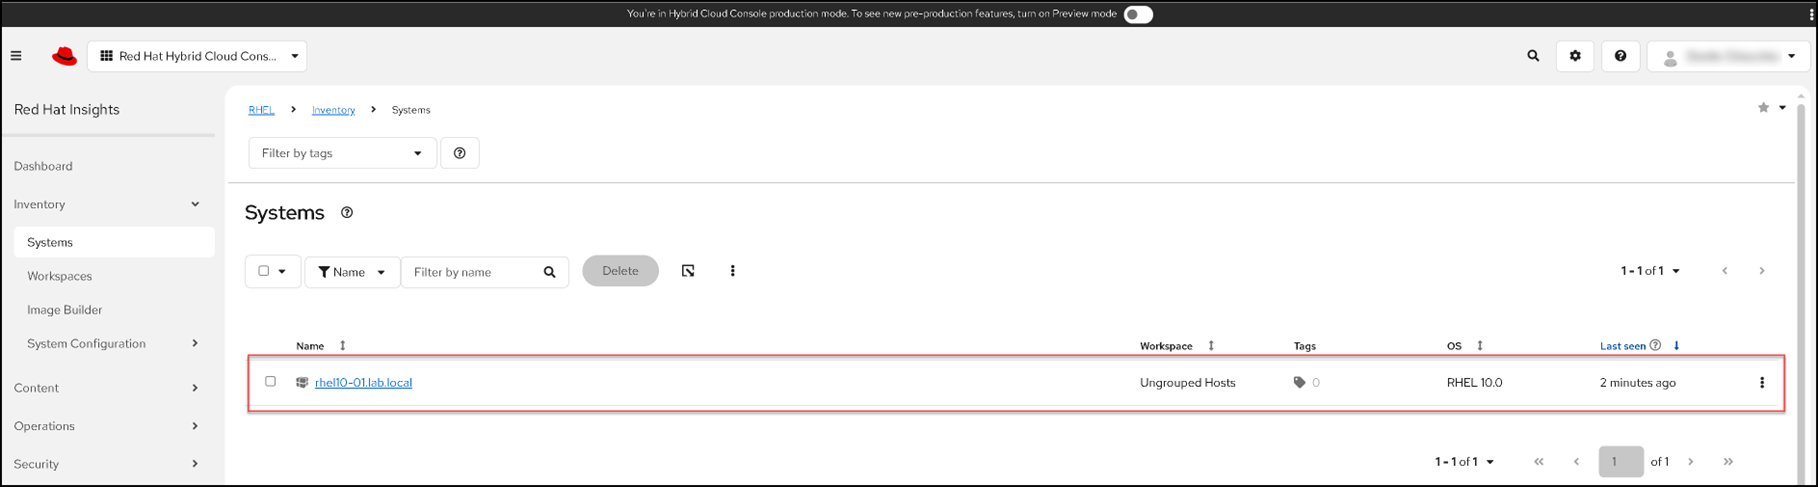Screen dimensions: 1818x487
Task: Open the search magnifier in the header
Action: [x=1533, y=57]
